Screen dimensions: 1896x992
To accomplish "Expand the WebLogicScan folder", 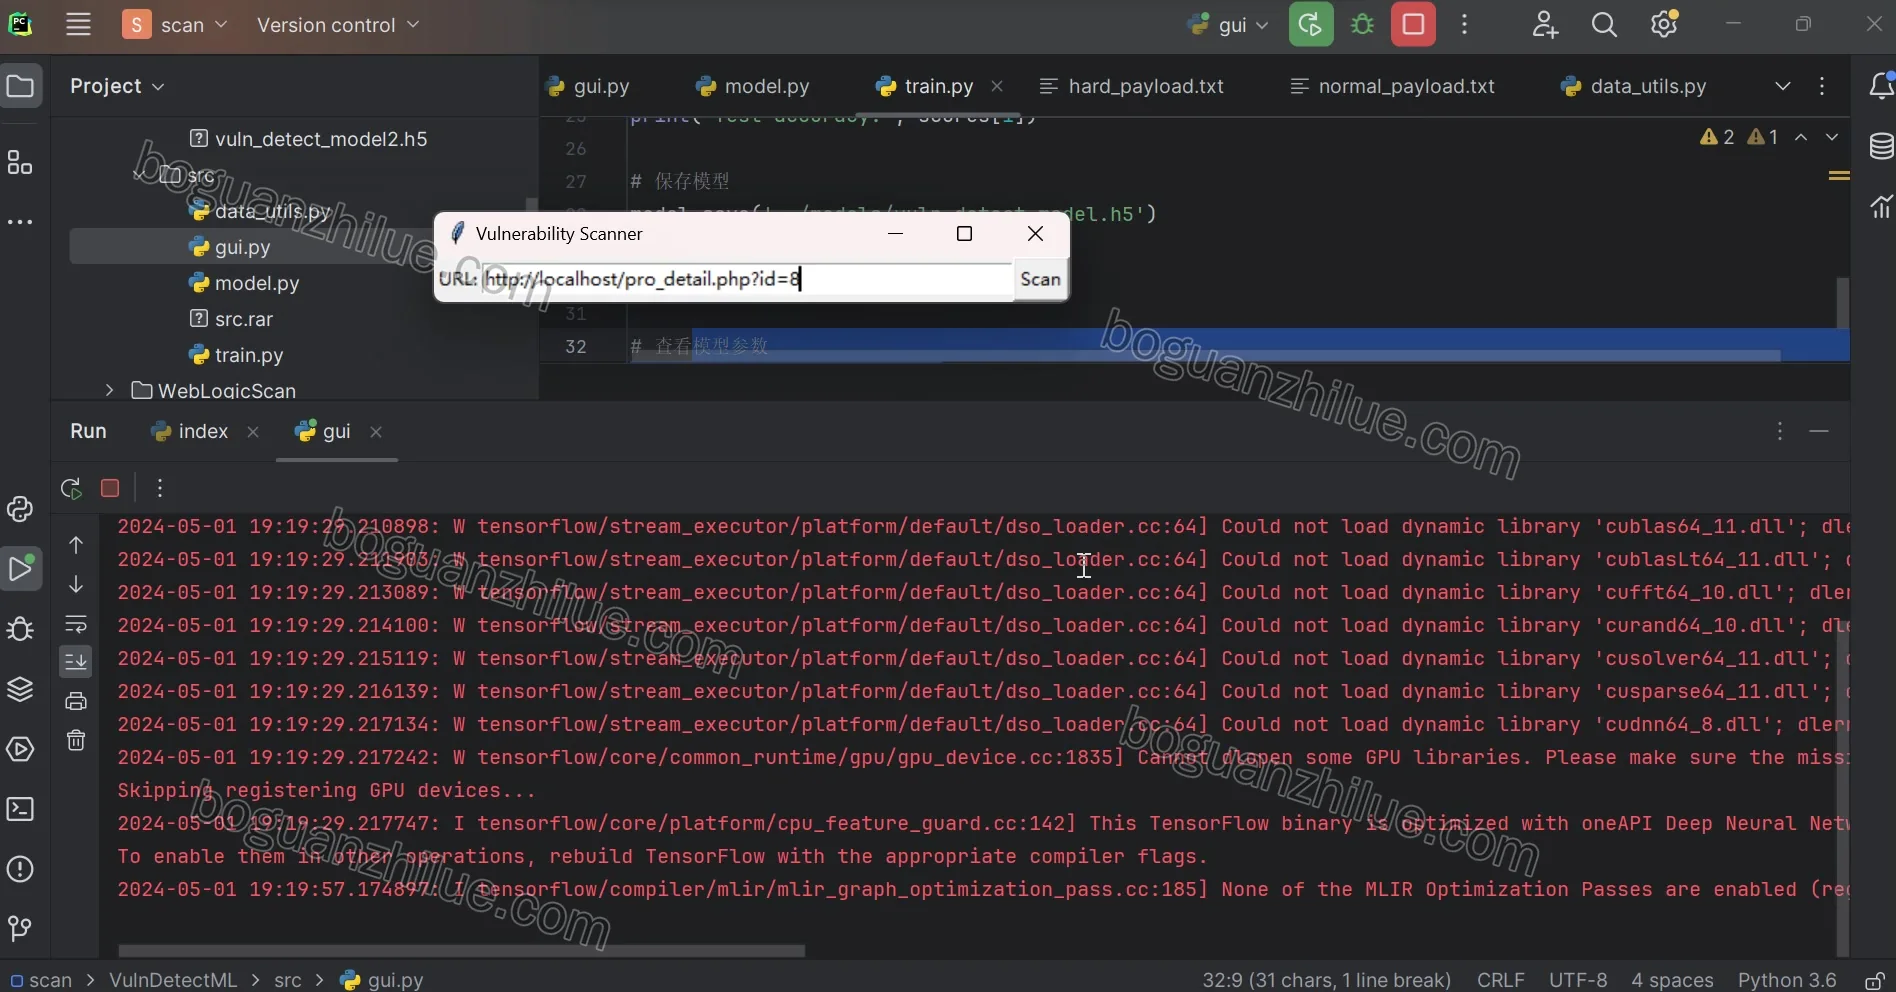I will click(109, 390).
